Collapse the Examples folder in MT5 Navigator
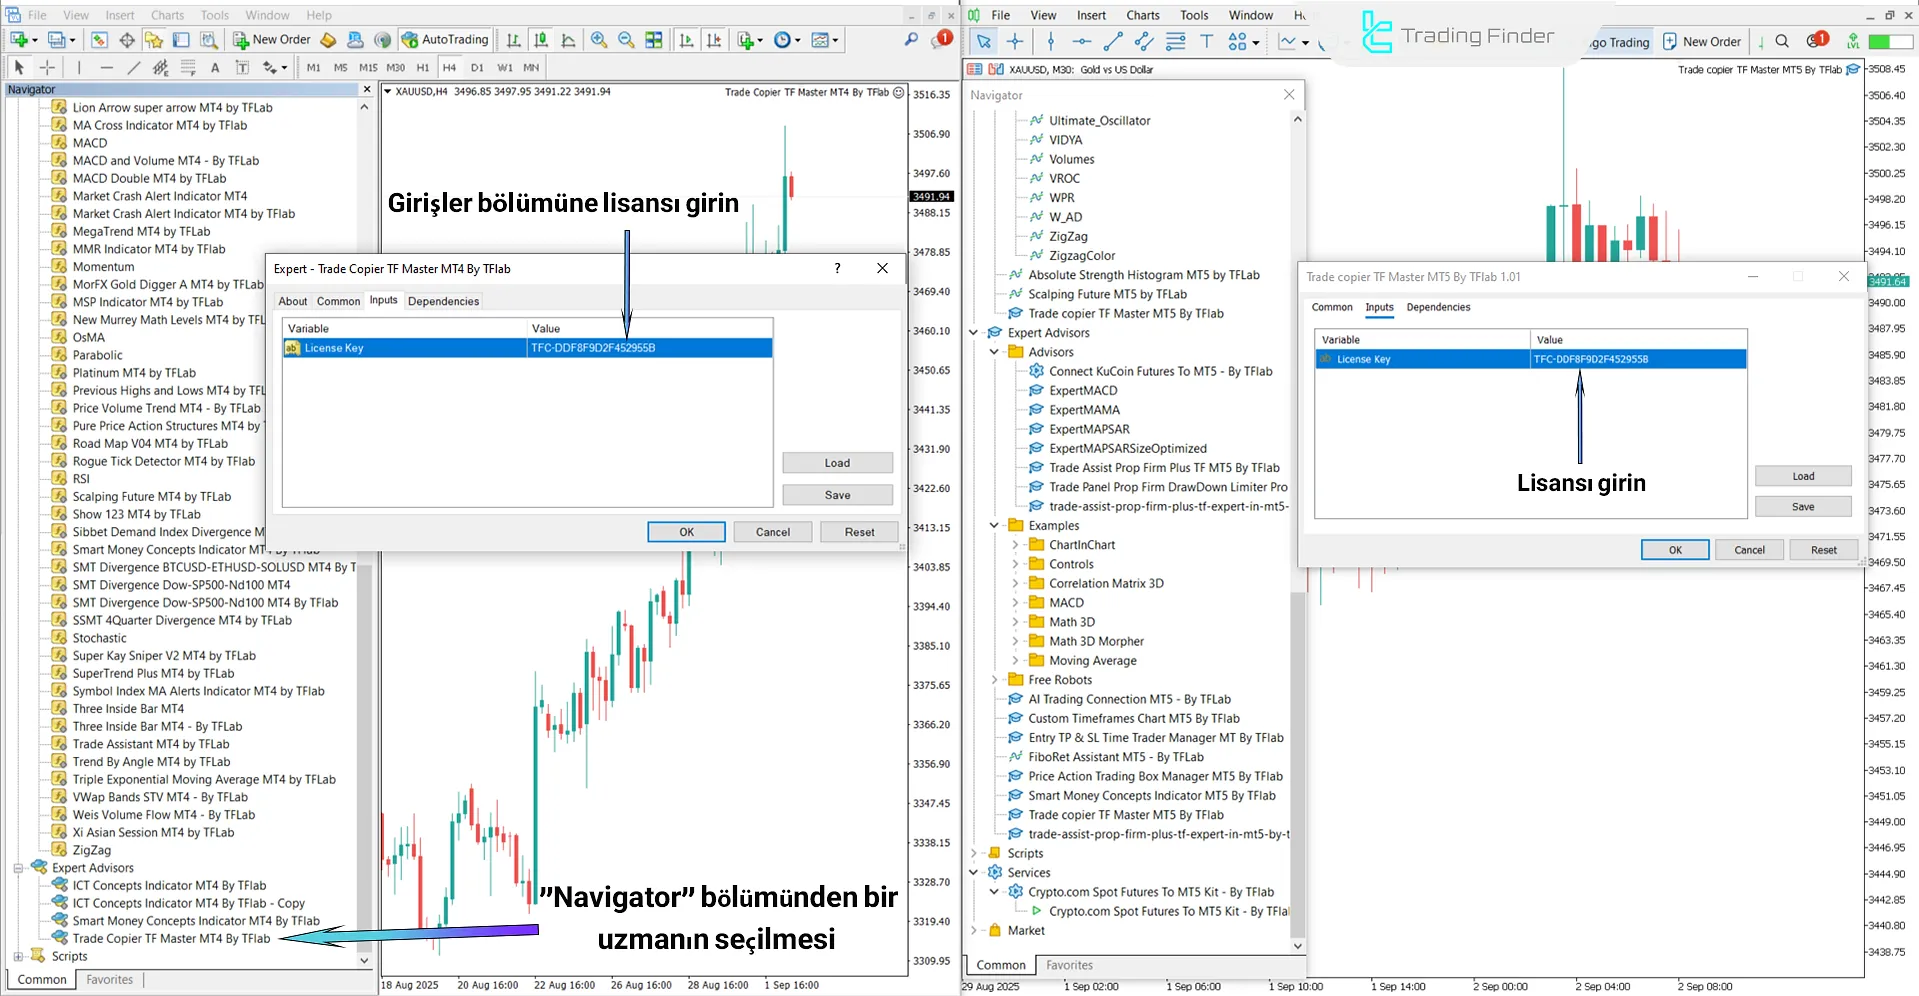This screenshot has width=1919, height=996. pos(994,526)
